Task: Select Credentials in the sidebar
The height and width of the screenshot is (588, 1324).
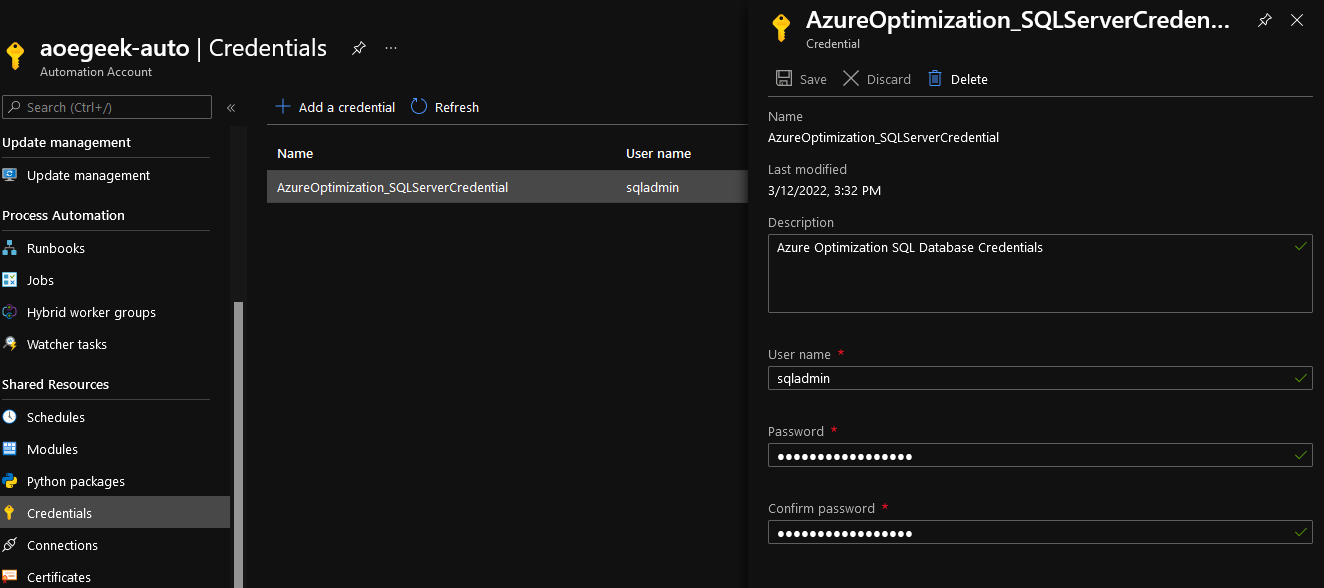Action: (115, 513)
